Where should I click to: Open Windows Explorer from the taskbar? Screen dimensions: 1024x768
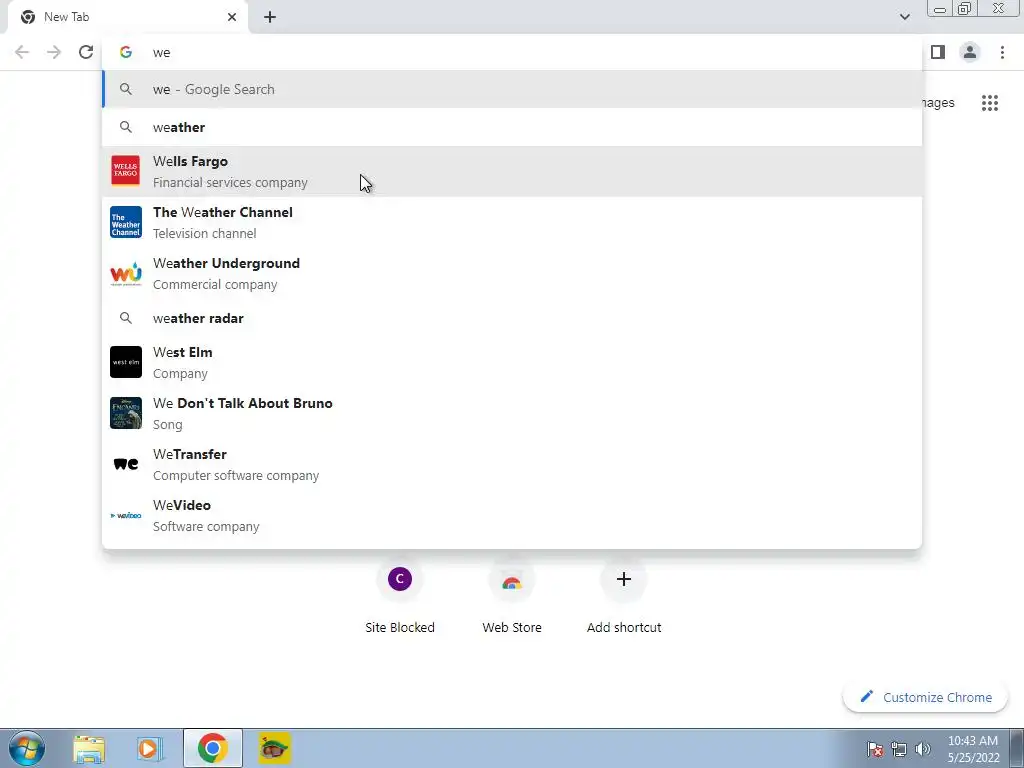pos(89,748)
